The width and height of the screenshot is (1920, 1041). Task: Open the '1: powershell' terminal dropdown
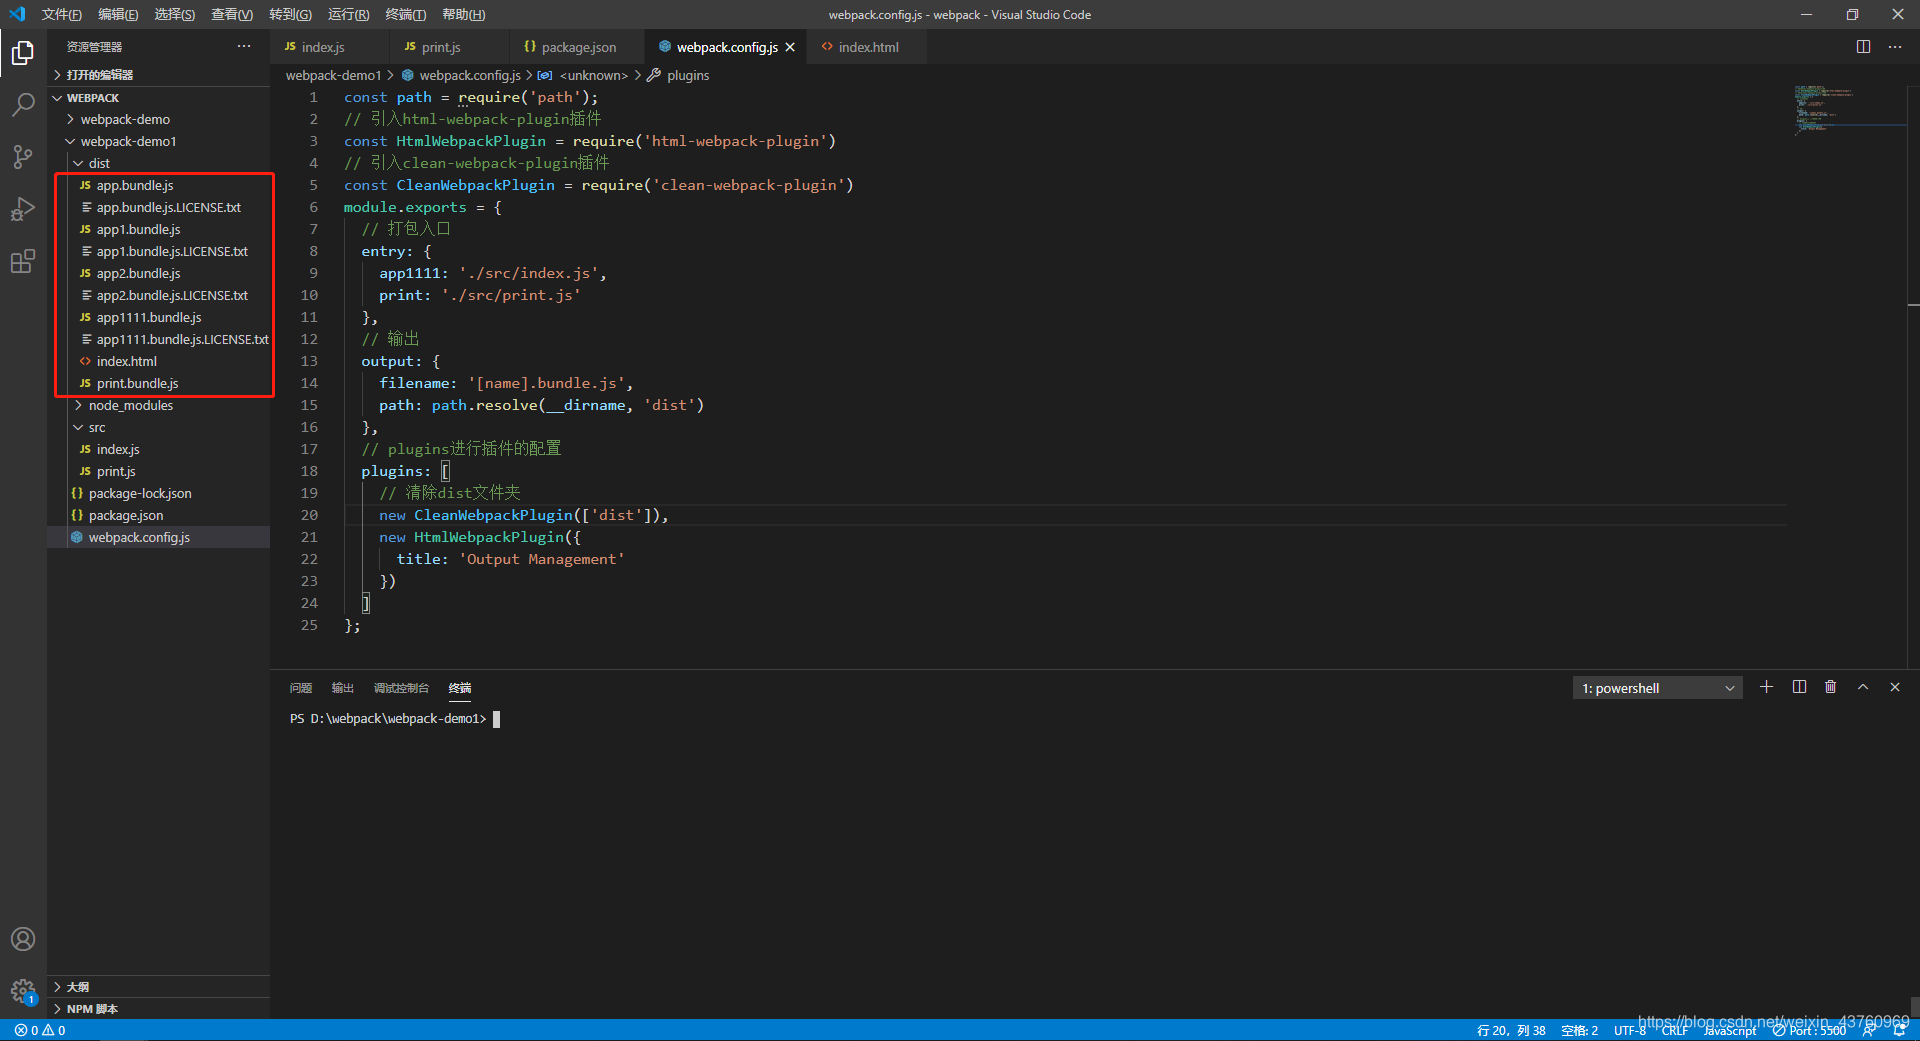coord(1655,687)
